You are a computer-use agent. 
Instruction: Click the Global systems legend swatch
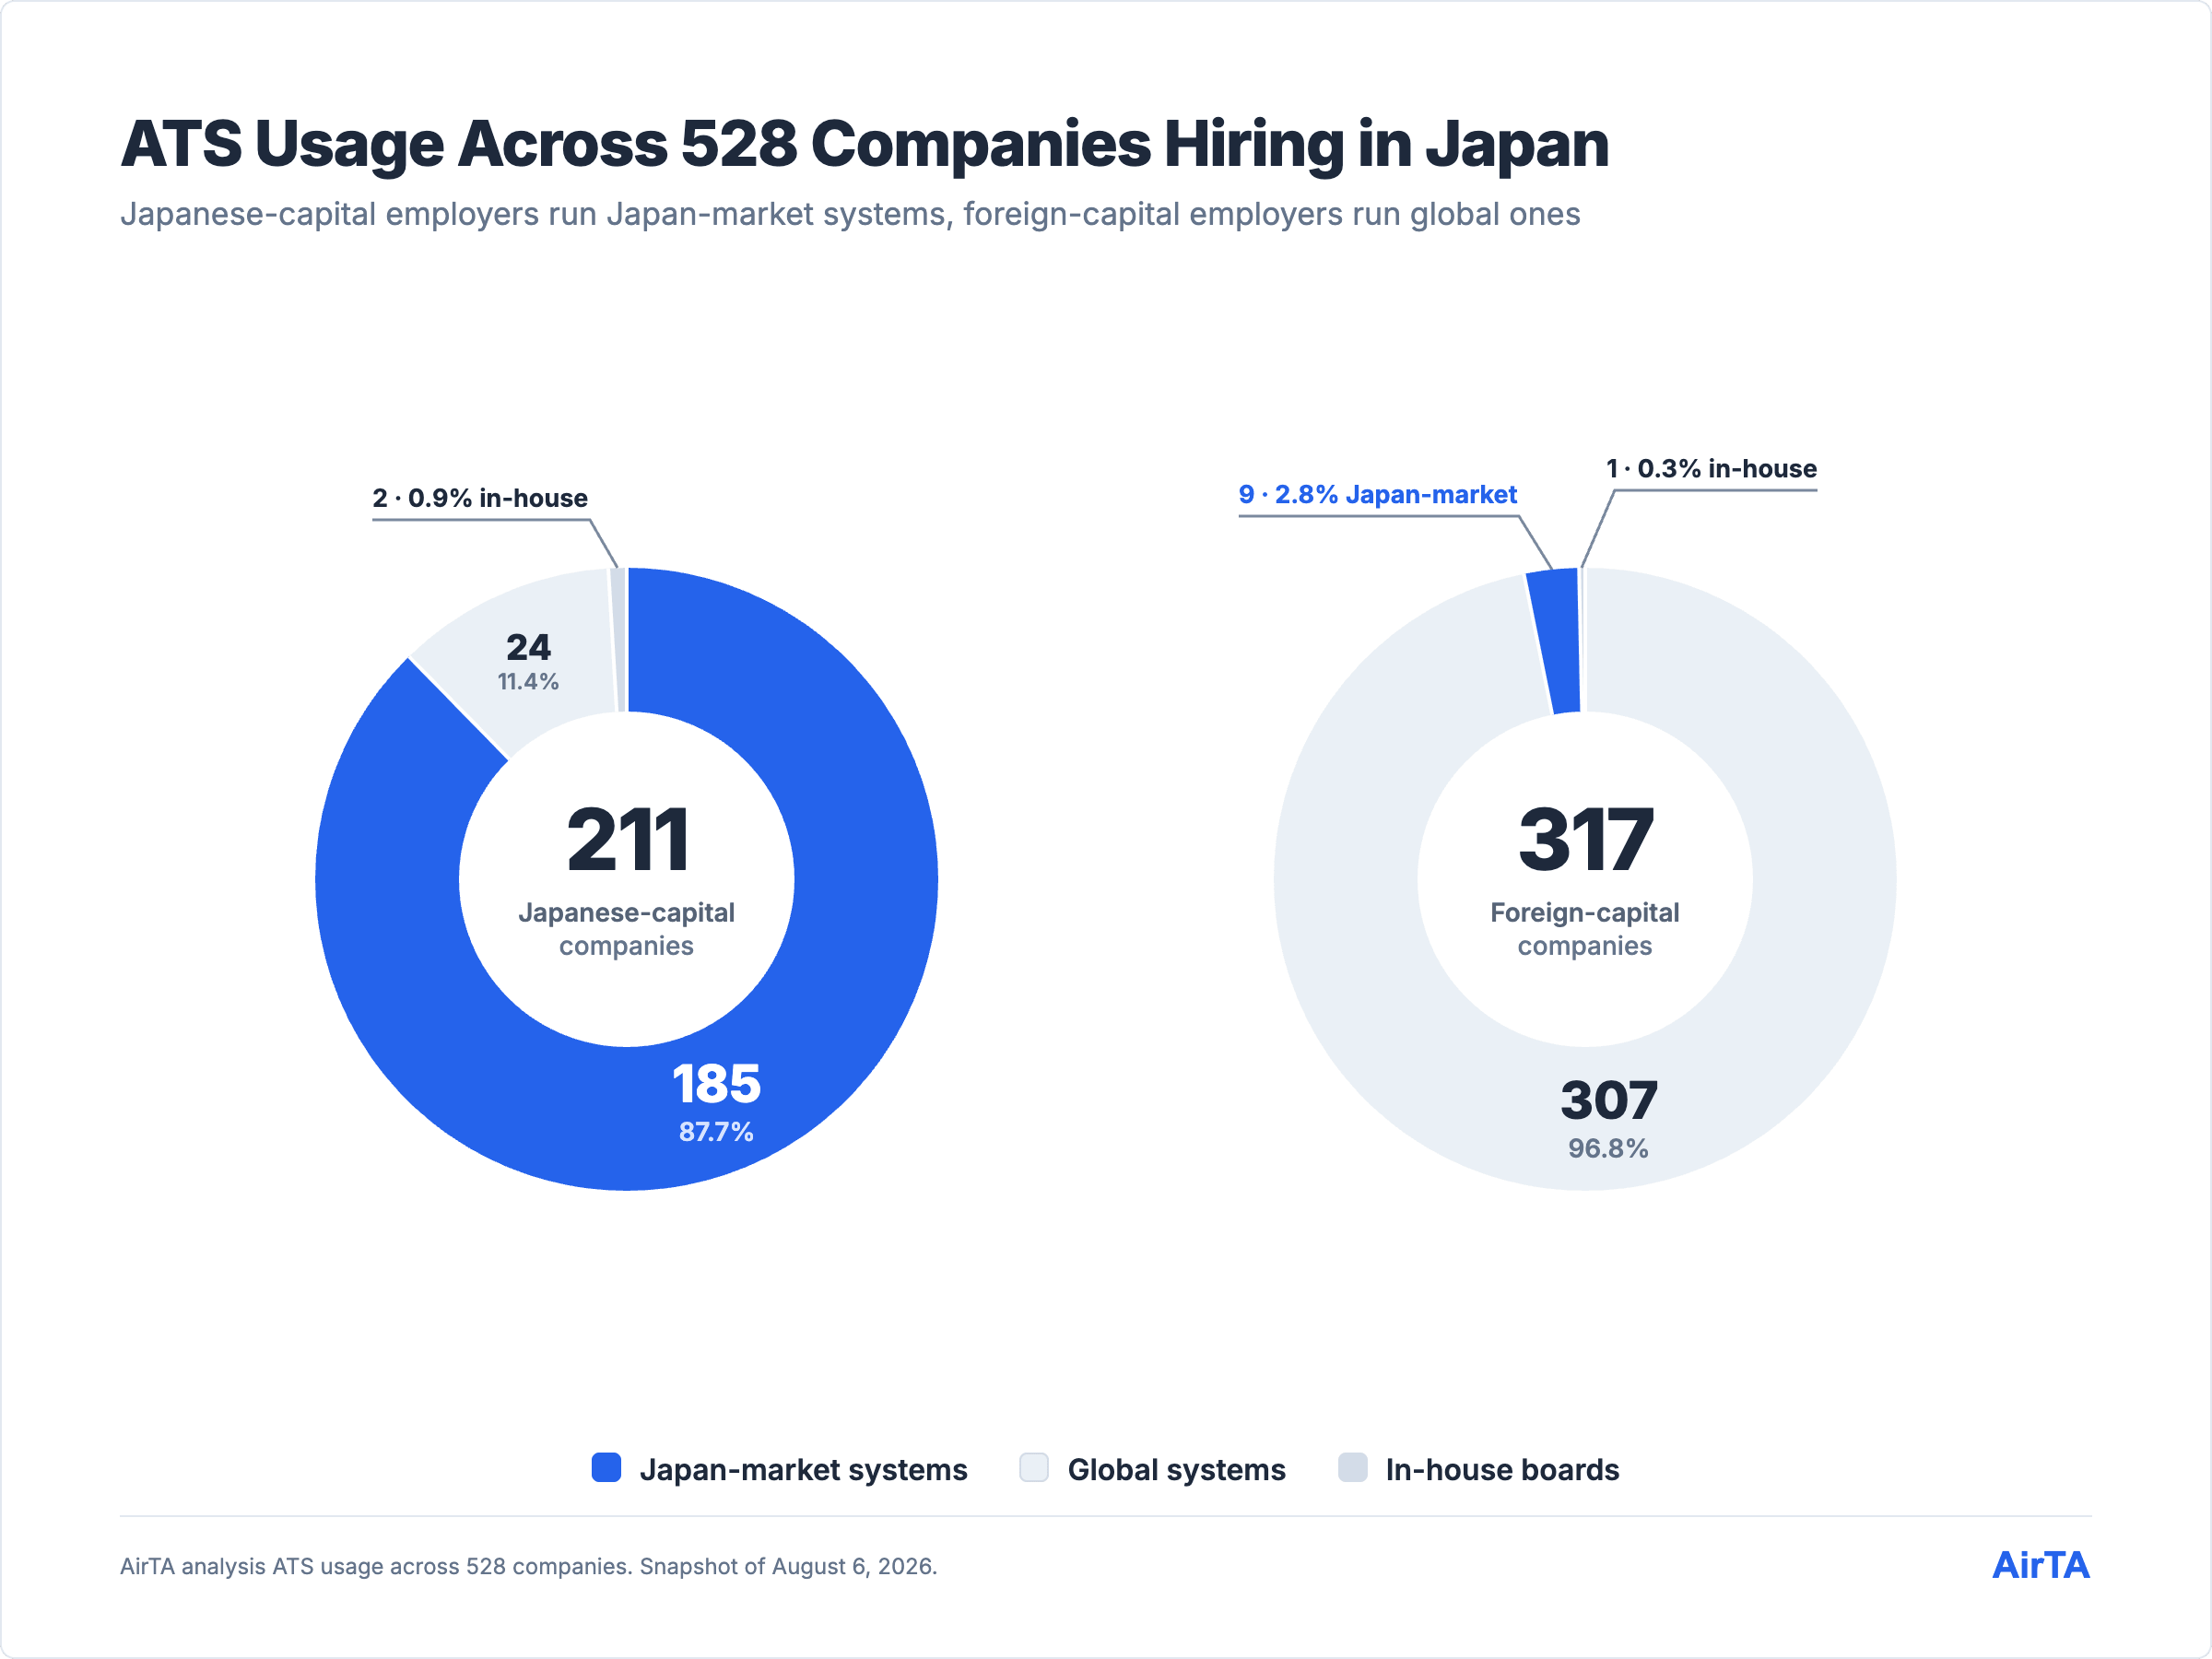tap(1034, 1468)
